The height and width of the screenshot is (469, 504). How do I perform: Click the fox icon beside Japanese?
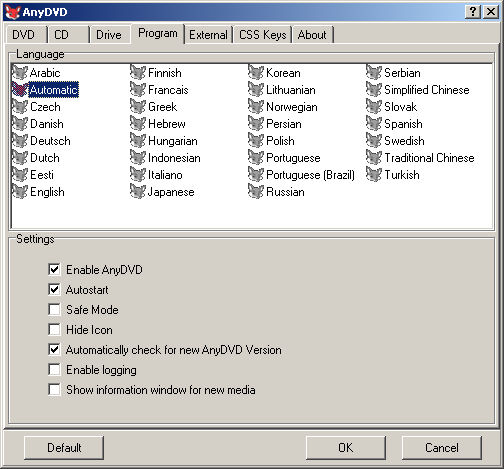coord(138,191)
